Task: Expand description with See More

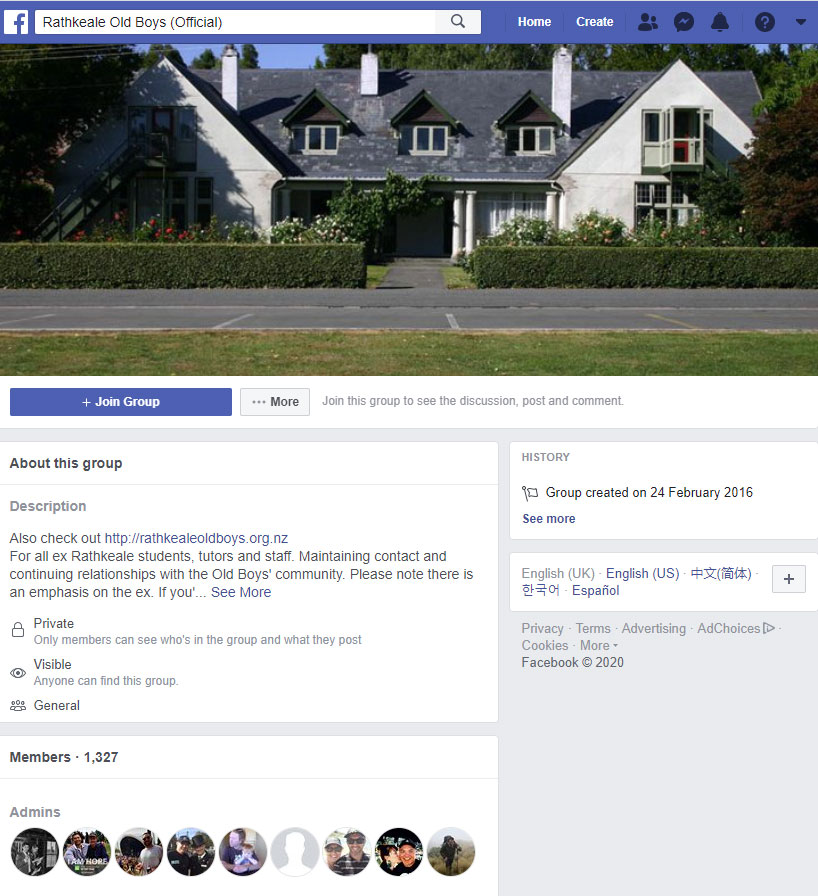Action: 241,592
